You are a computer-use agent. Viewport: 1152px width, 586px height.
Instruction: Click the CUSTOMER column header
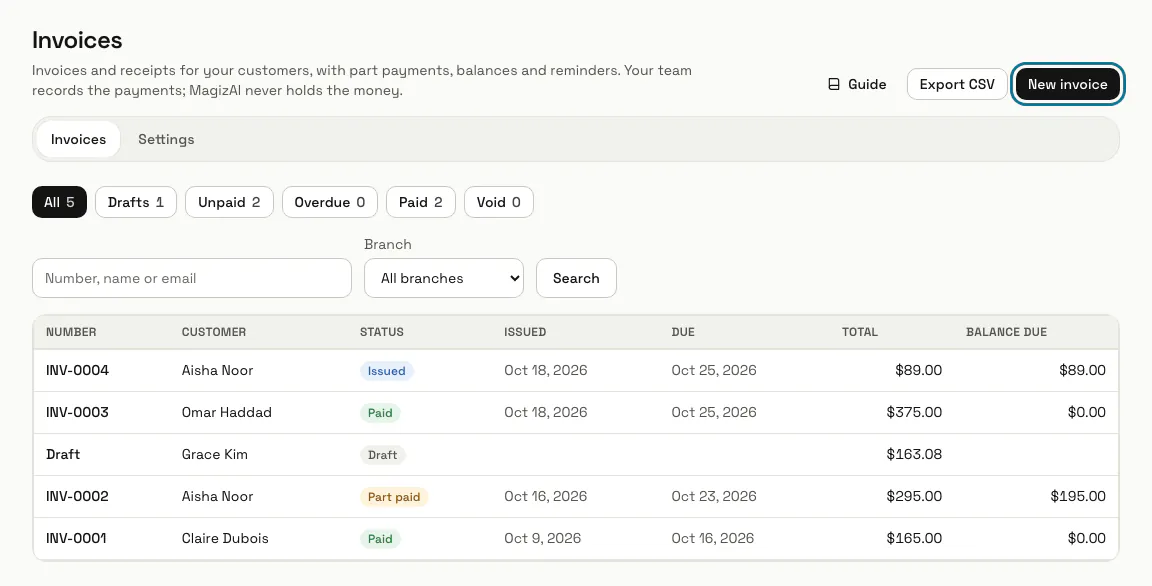[x=214, y=332]
